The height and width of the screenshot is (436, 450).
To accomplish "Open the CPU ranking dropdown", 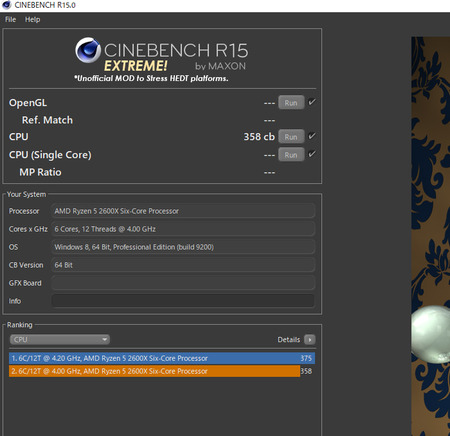I will tap(60, 339).
